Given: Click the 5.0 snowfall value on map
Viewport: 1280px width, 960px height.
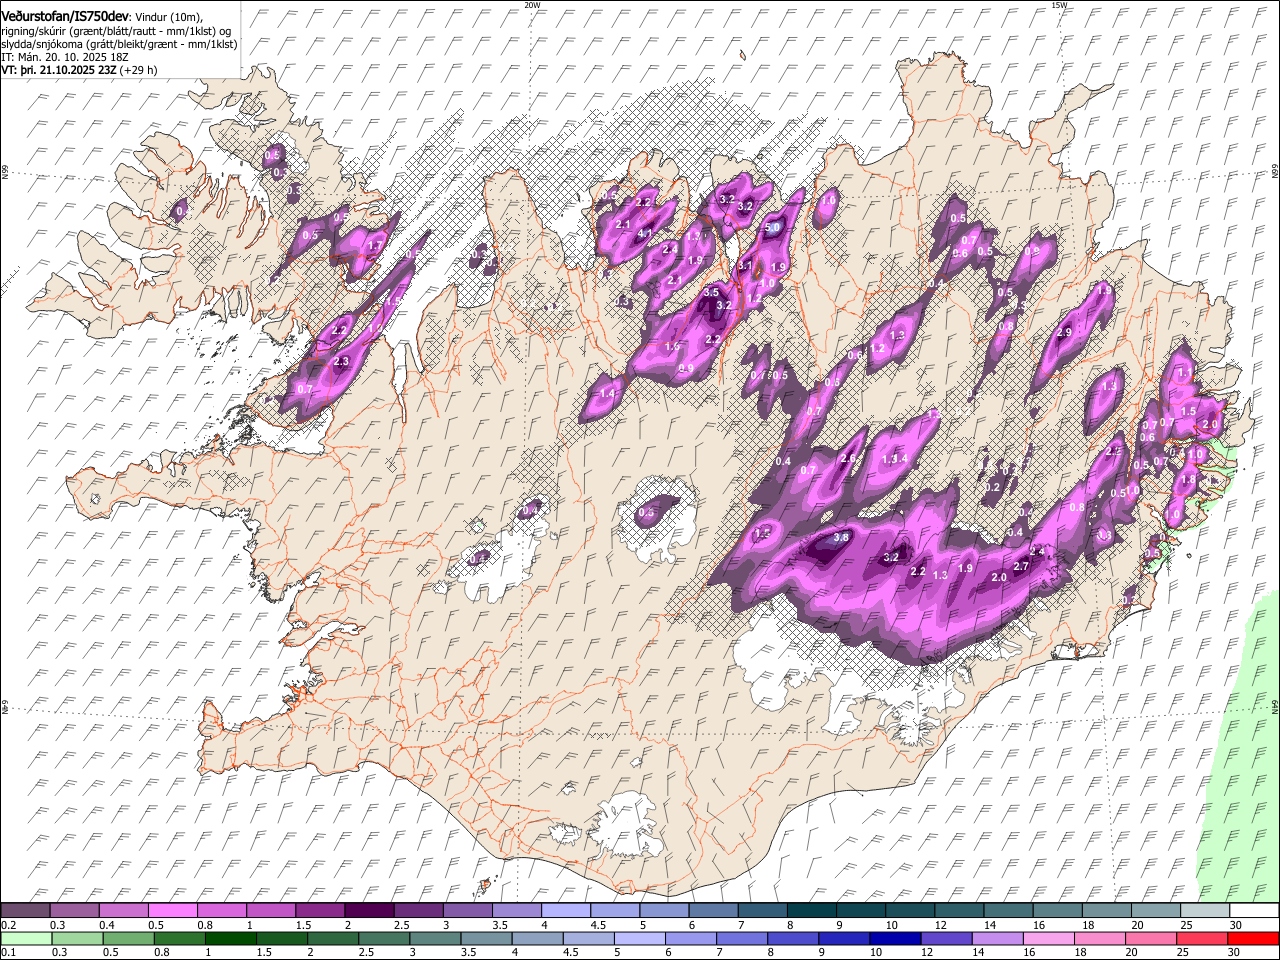Looking at the screenshot, I should click(772, 227).
